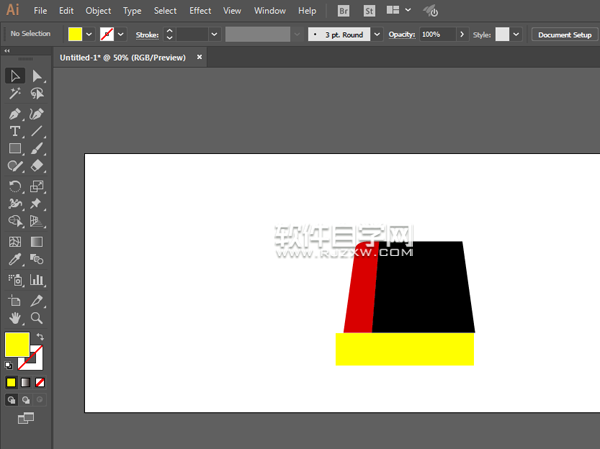600x449 pixels.
Task: Activate the Eyedropper tool
Action: (x=15, y=260)
